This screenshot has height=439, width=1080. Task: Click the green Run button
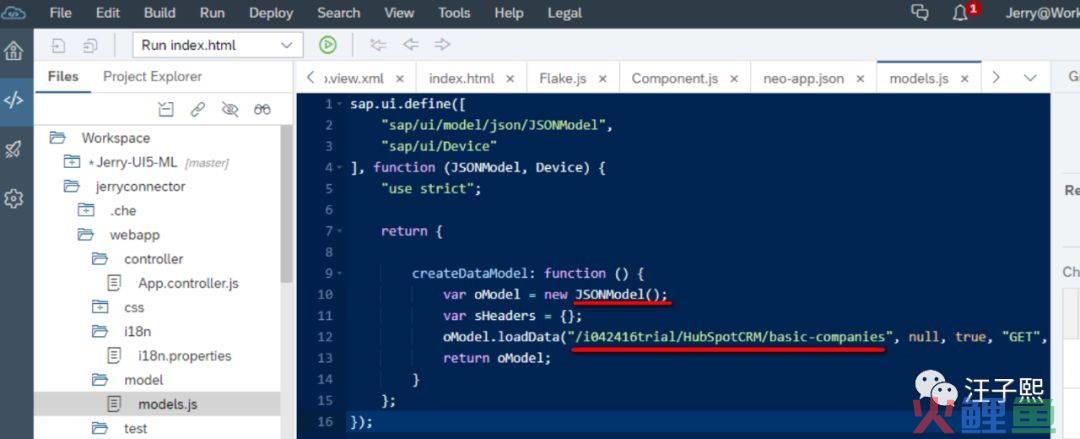327,45
